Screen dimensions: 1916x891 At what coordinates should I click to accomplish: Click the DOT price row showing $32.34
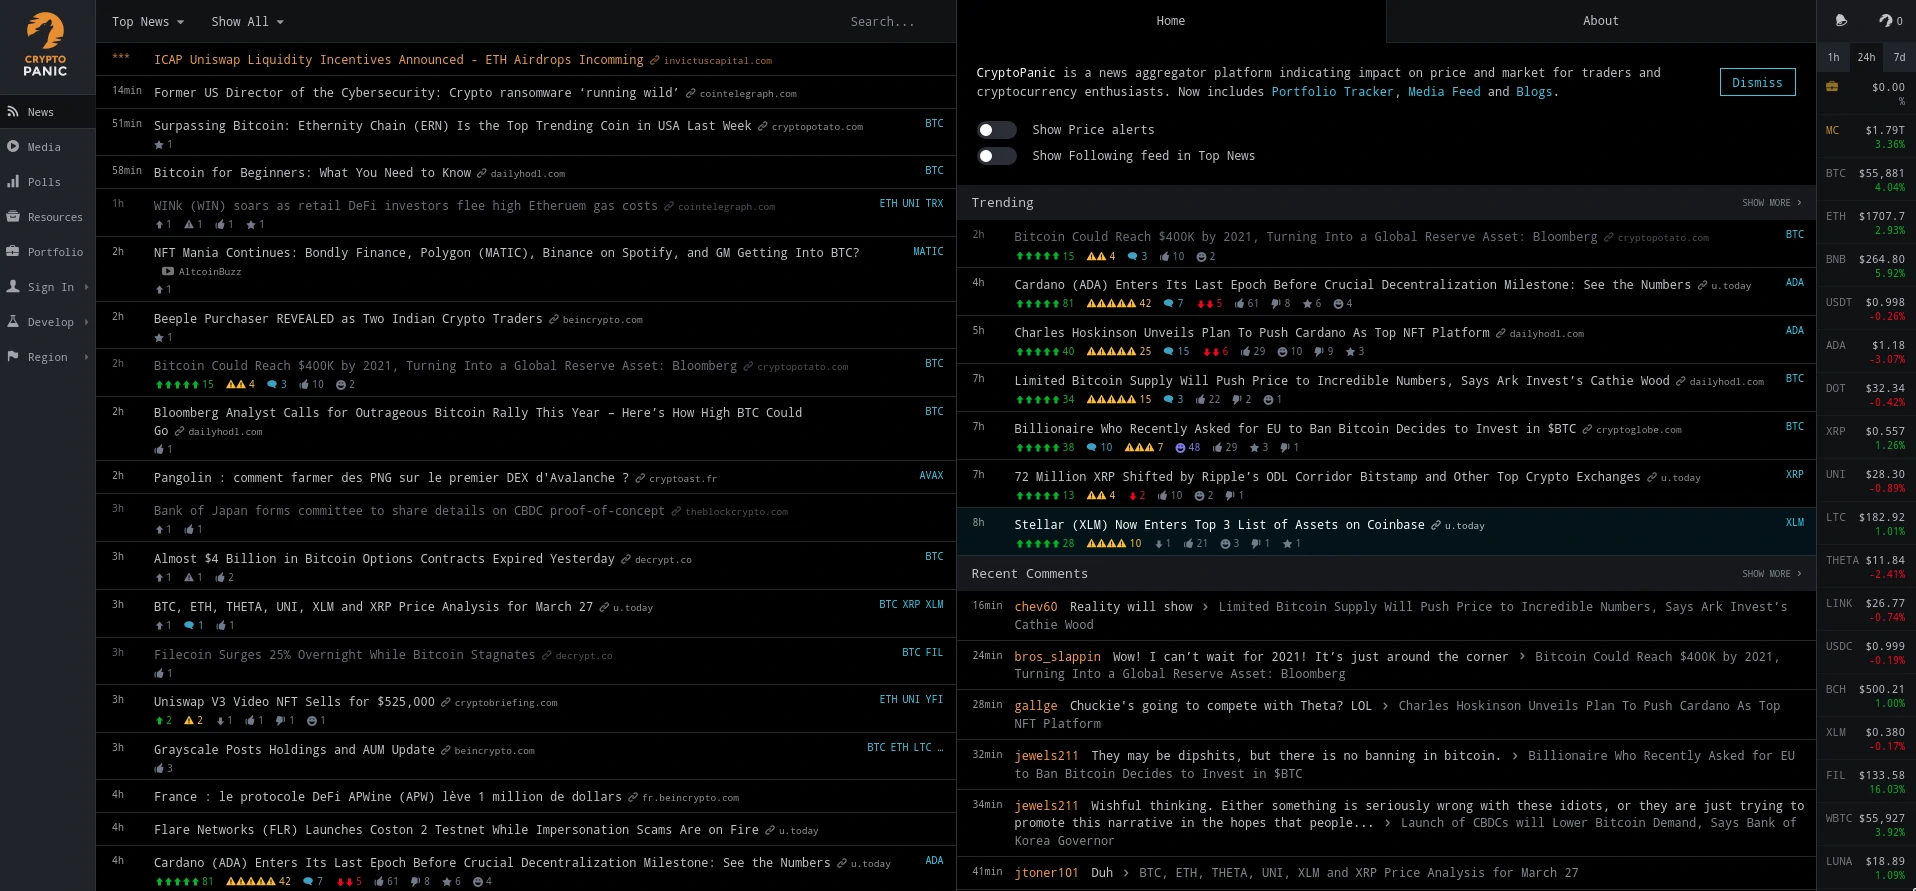[x=1866, y=395]
